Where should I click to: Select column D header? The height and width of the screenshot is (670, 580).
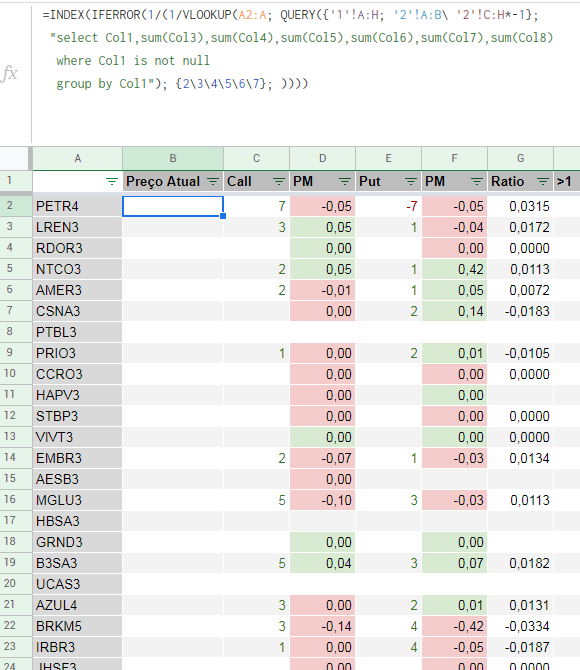(x=322, y=159)
